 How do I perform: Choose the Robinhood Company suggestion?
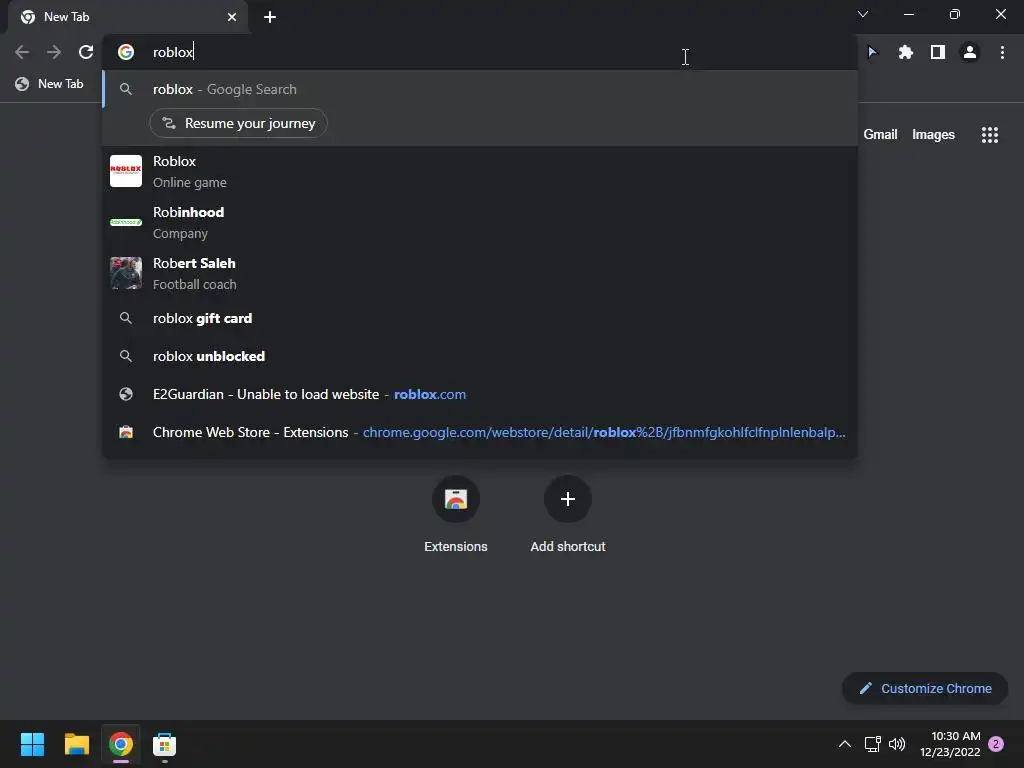click(480, 222)
